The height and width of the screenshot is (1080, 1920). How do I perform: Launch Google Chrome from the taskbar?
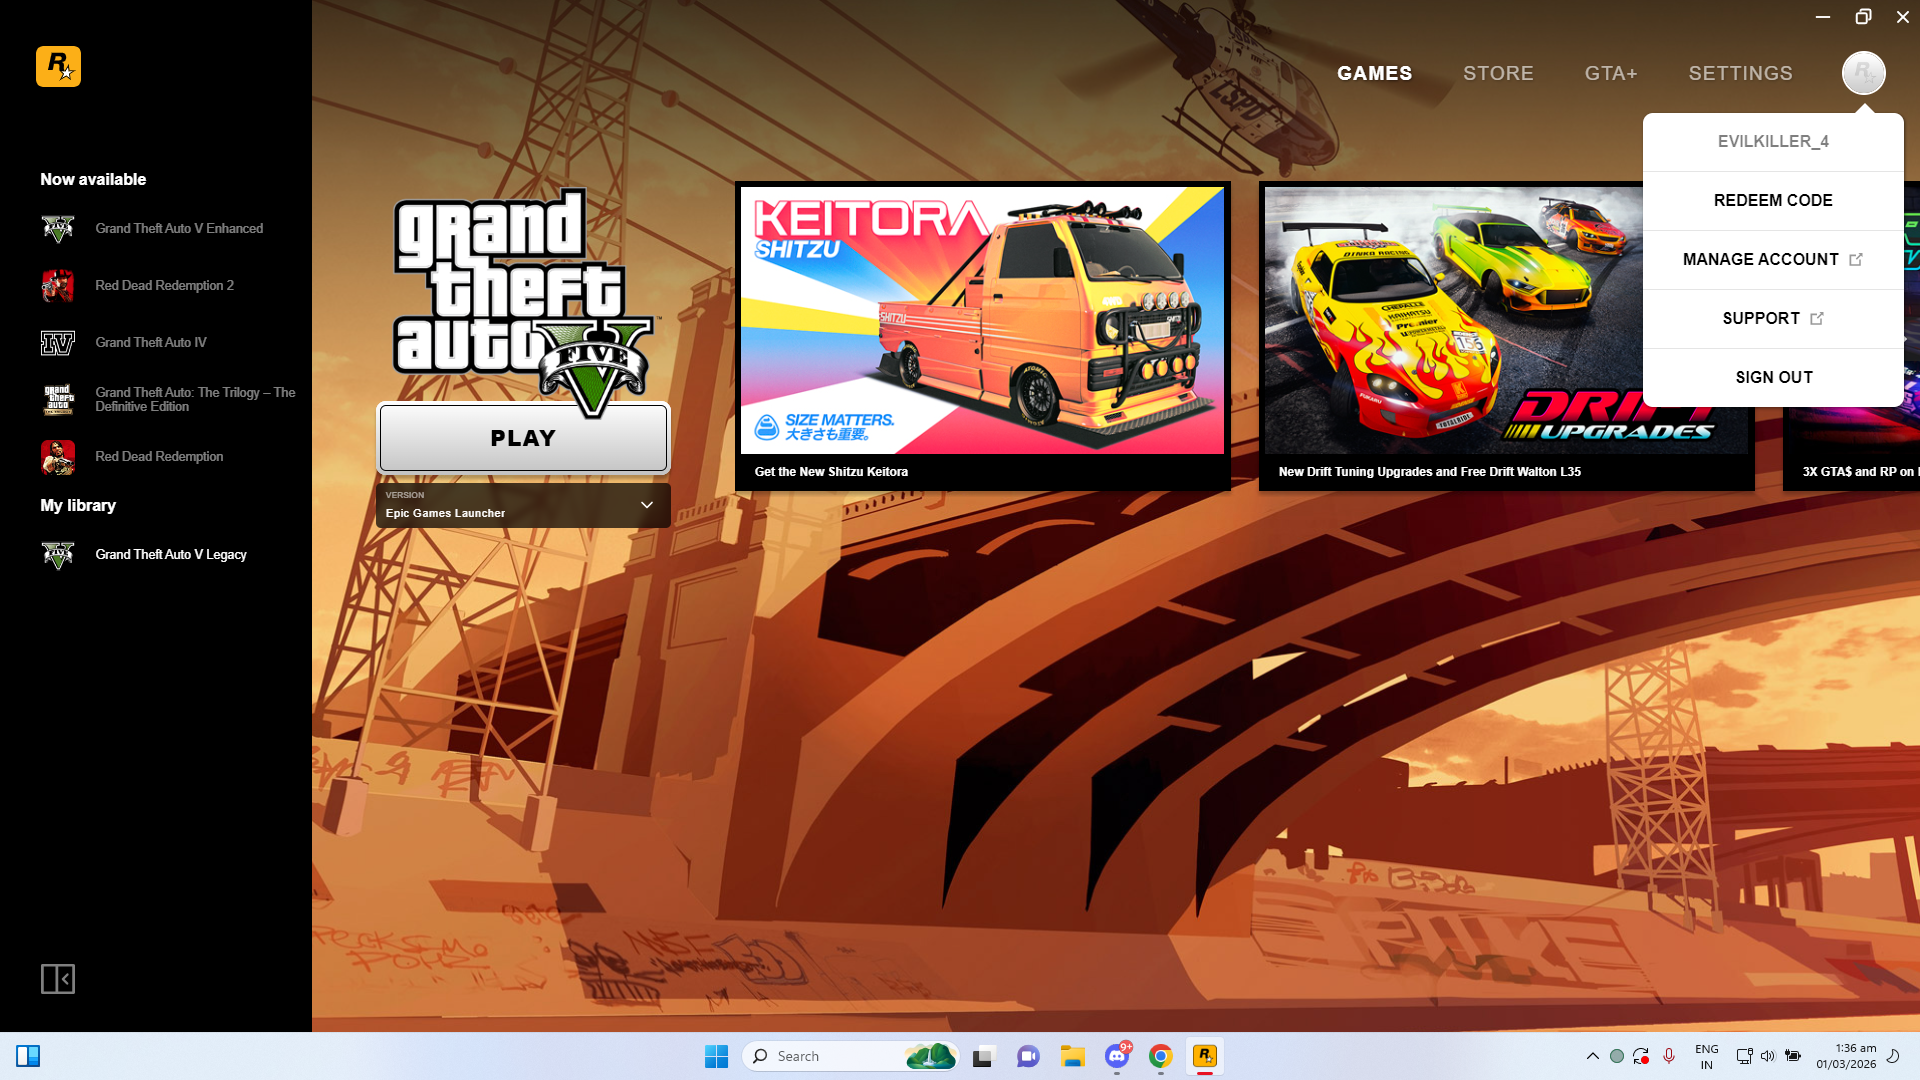1160,1056
